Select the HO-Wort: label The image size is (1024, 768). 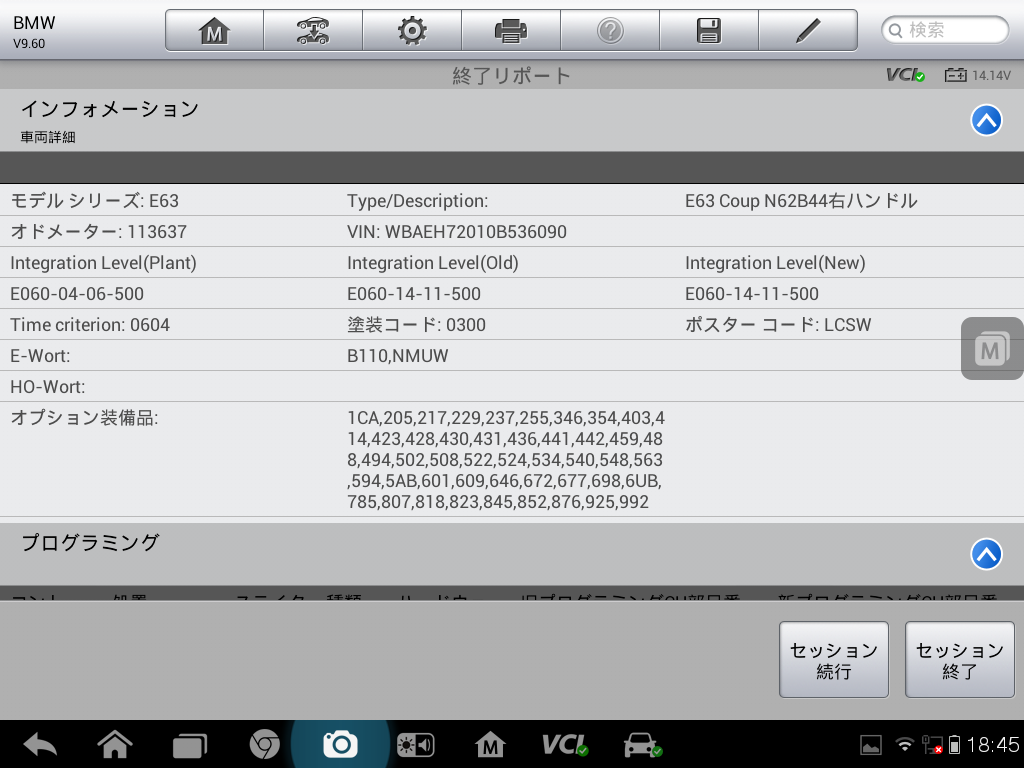pyautogui.click(x=48, y=387)
